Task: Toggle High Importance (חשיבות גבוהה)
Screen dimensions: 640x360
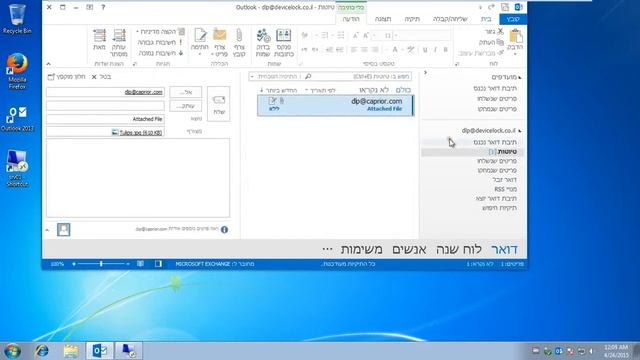Action: point(160,42)
